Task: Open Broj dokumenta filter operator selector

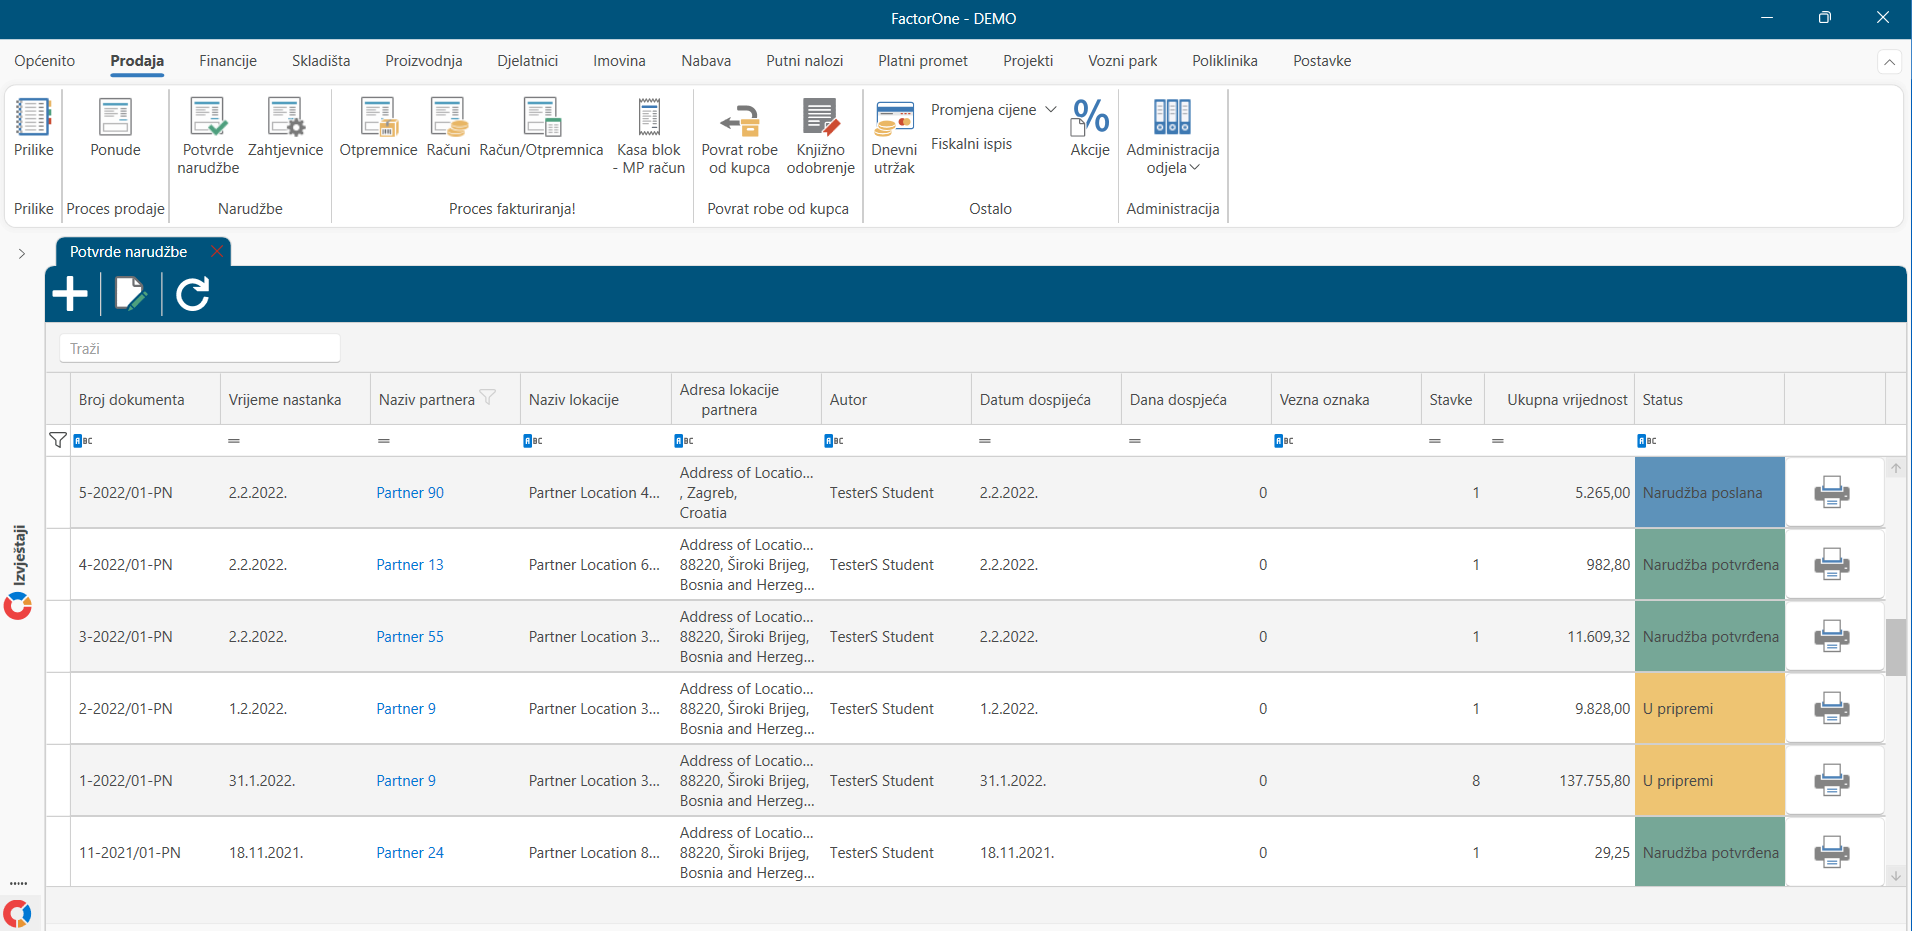Action: (x=83, y=441)
